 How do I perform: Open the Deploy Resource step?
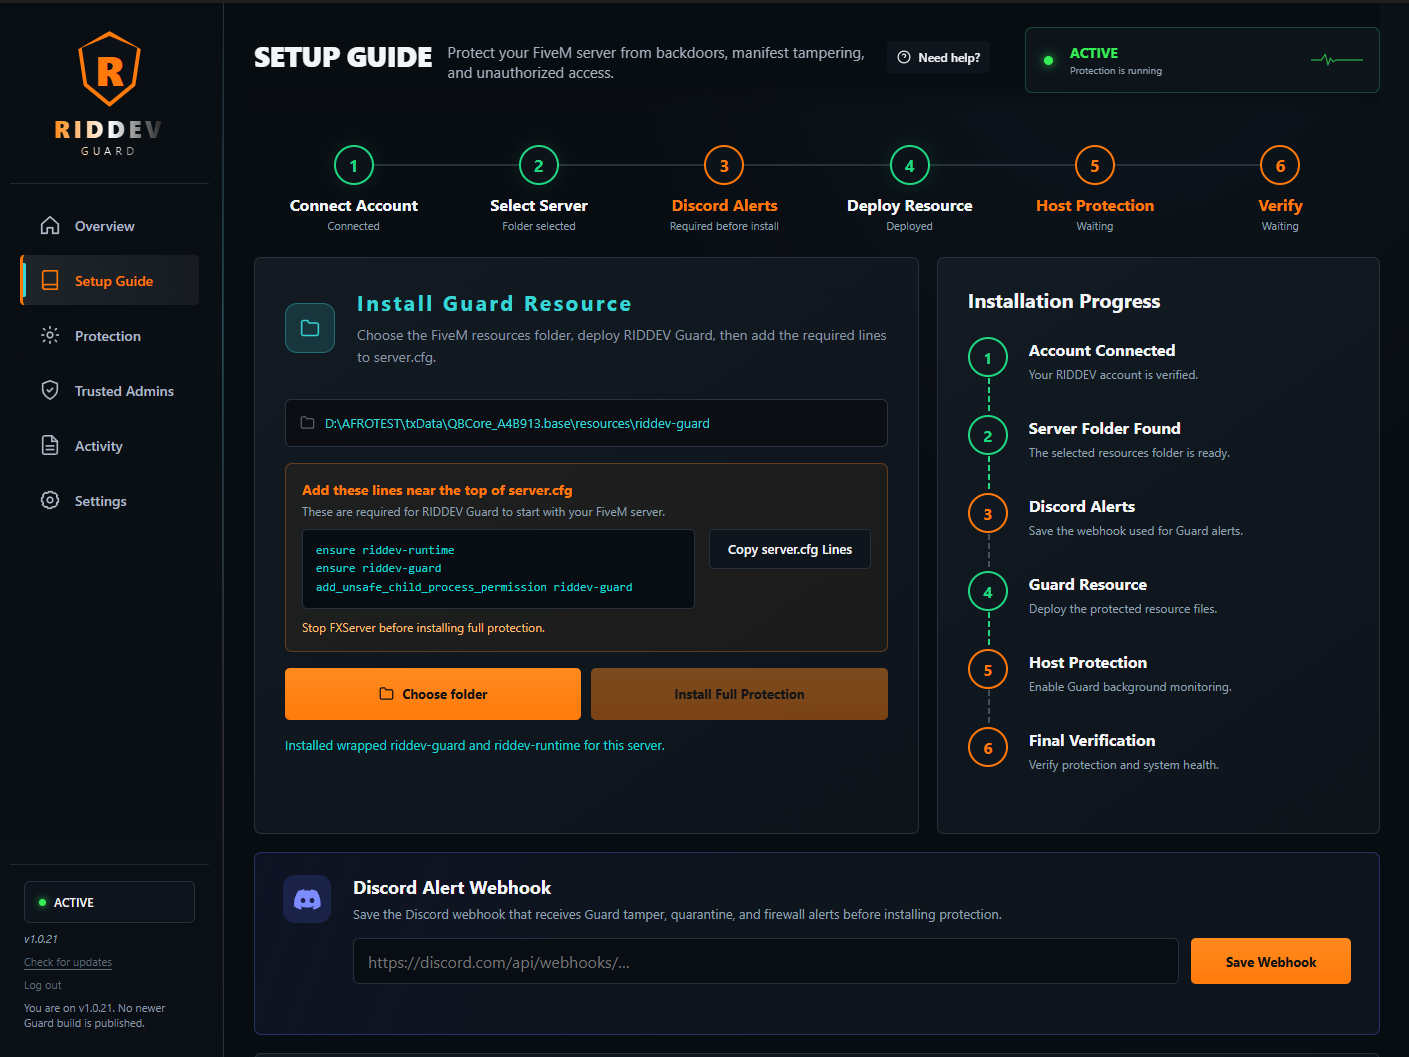click(x=910, y=189)
